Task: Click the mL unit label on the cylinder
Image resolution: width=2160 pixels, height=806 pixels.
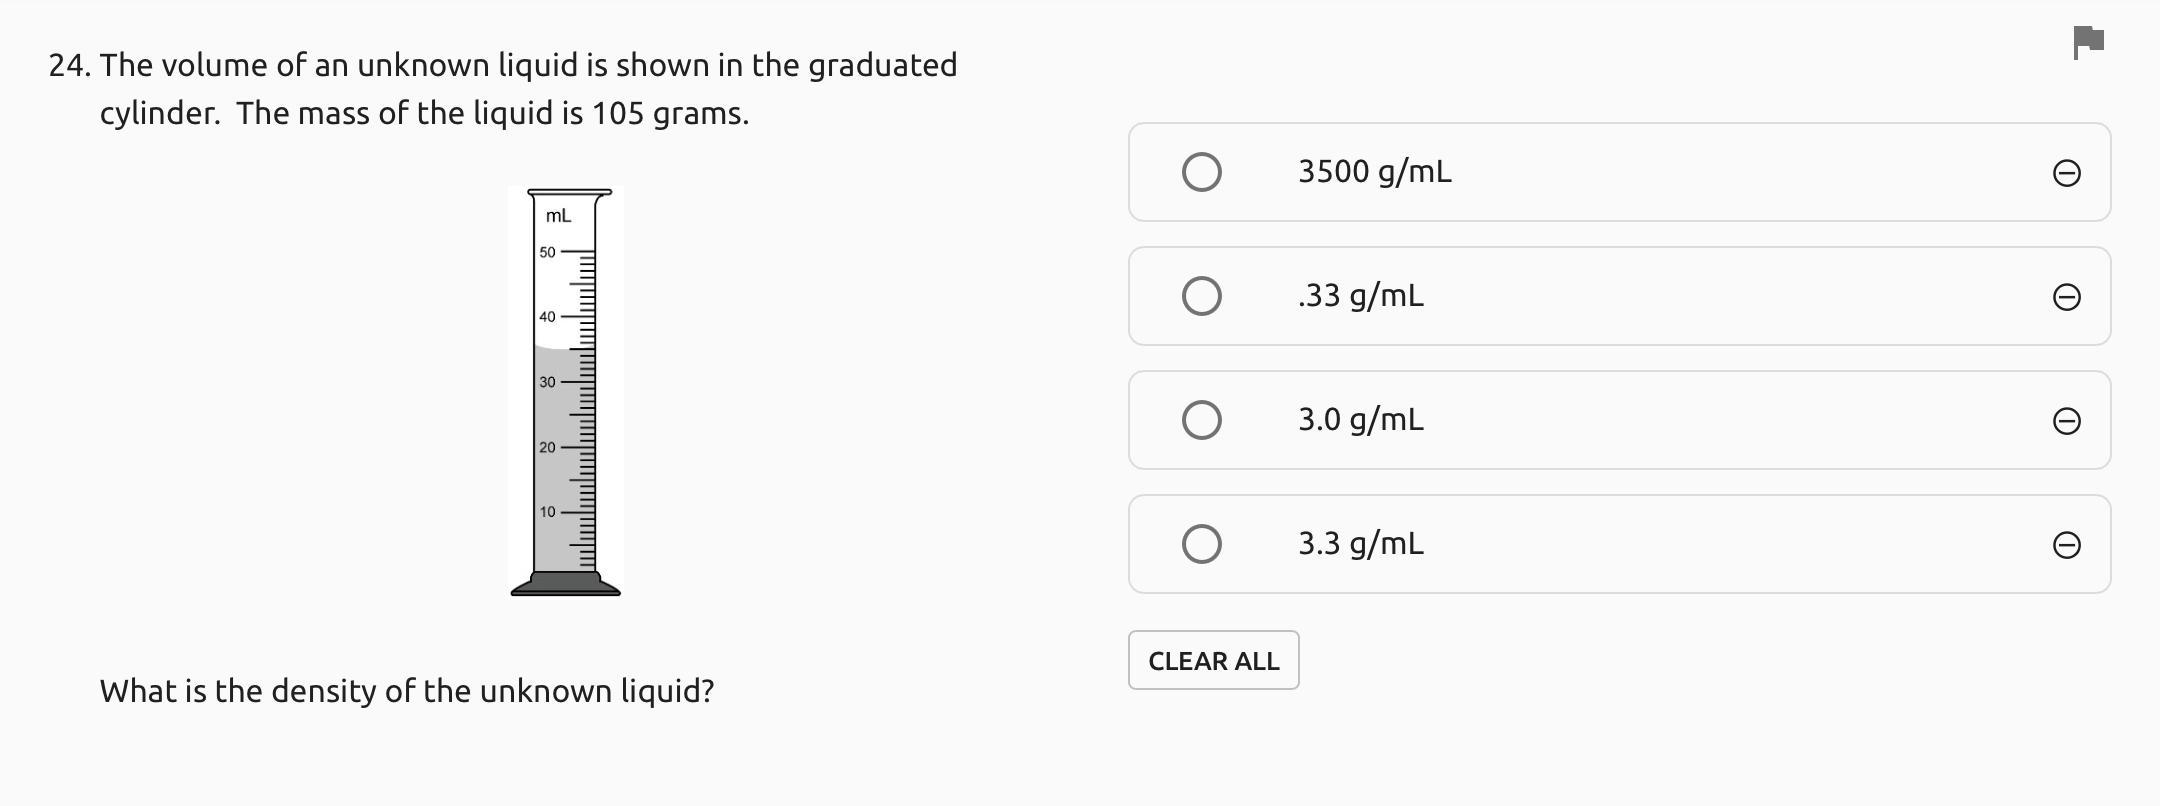Action: [558, 216]
